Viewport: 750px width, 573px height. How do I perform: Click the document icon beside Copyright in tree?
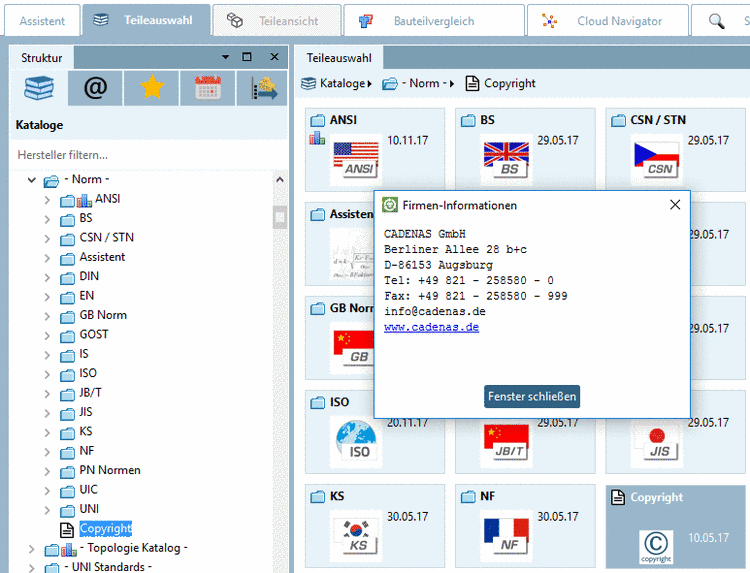(x=66, y=529)
